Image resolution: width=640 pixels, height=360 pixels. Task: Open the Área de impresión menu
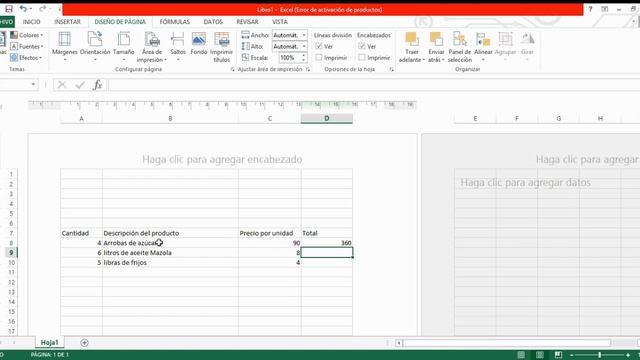[x=152, y=47]
